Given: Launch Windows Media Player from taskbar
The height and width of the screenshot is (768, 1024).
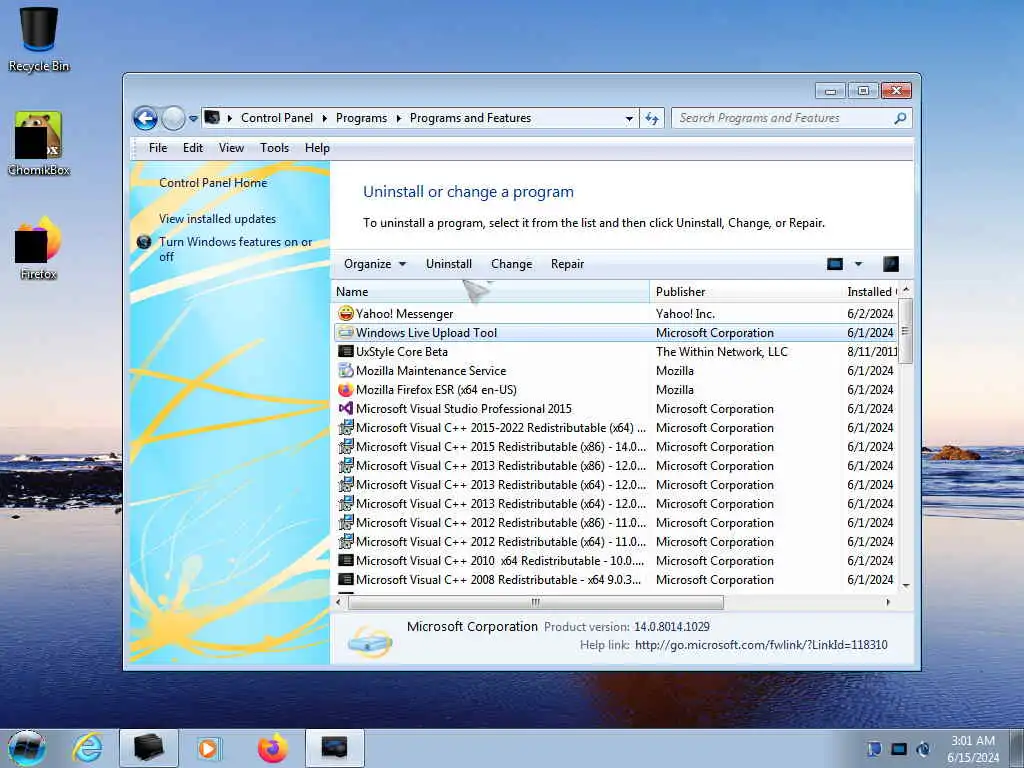Looking at the screenshot, I should [209, 748].
